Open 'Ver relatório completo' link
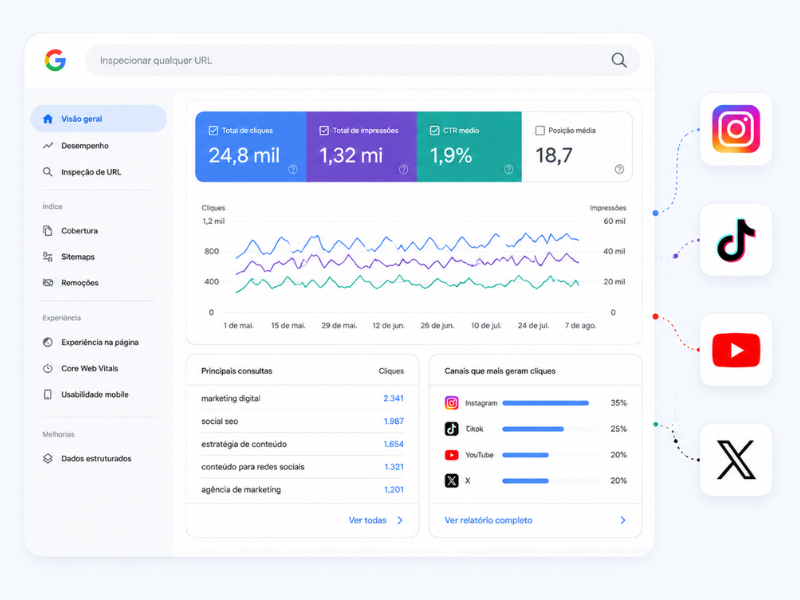The height and width of the screenshot is (600, 800). (x=488, y=520)
